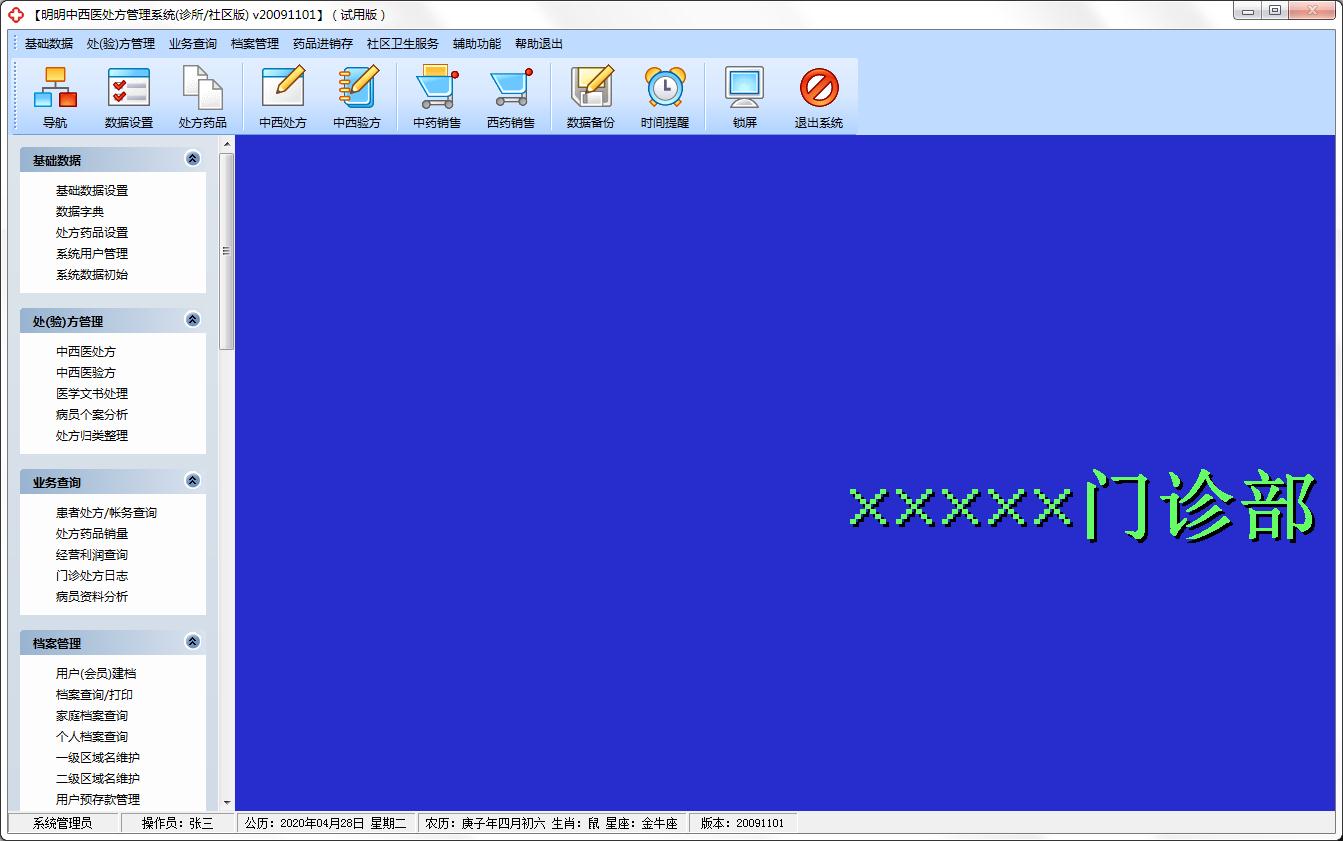Image resolution: width=1343 pixels, height=841 pixels.
Task: Collapse the 基础数据 sidebar panel
Action: [193, 159]
